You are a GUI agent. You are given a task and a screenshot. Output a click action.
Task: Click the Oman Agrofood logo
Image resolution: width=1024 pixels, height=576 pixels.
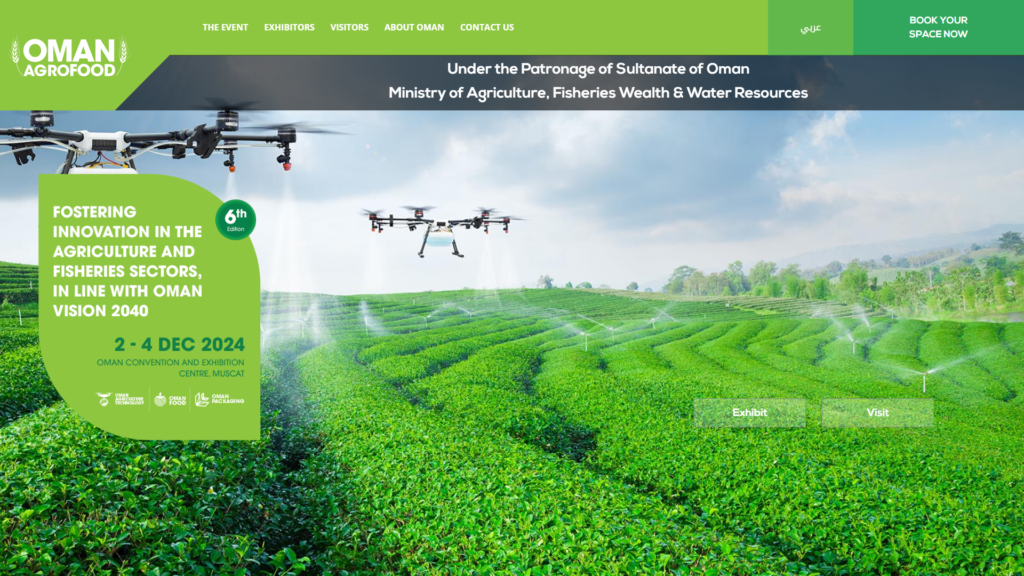point(69,57)
